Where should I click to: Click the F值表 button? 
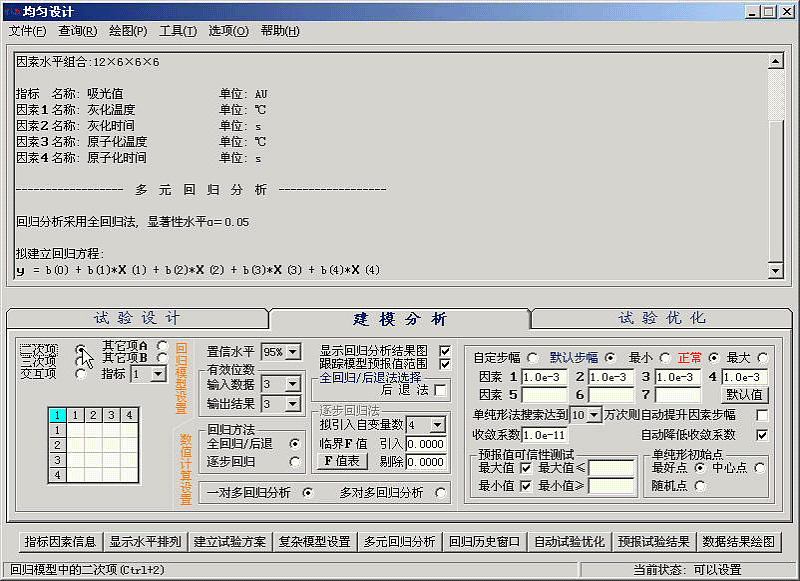click(x=343, y=461)
